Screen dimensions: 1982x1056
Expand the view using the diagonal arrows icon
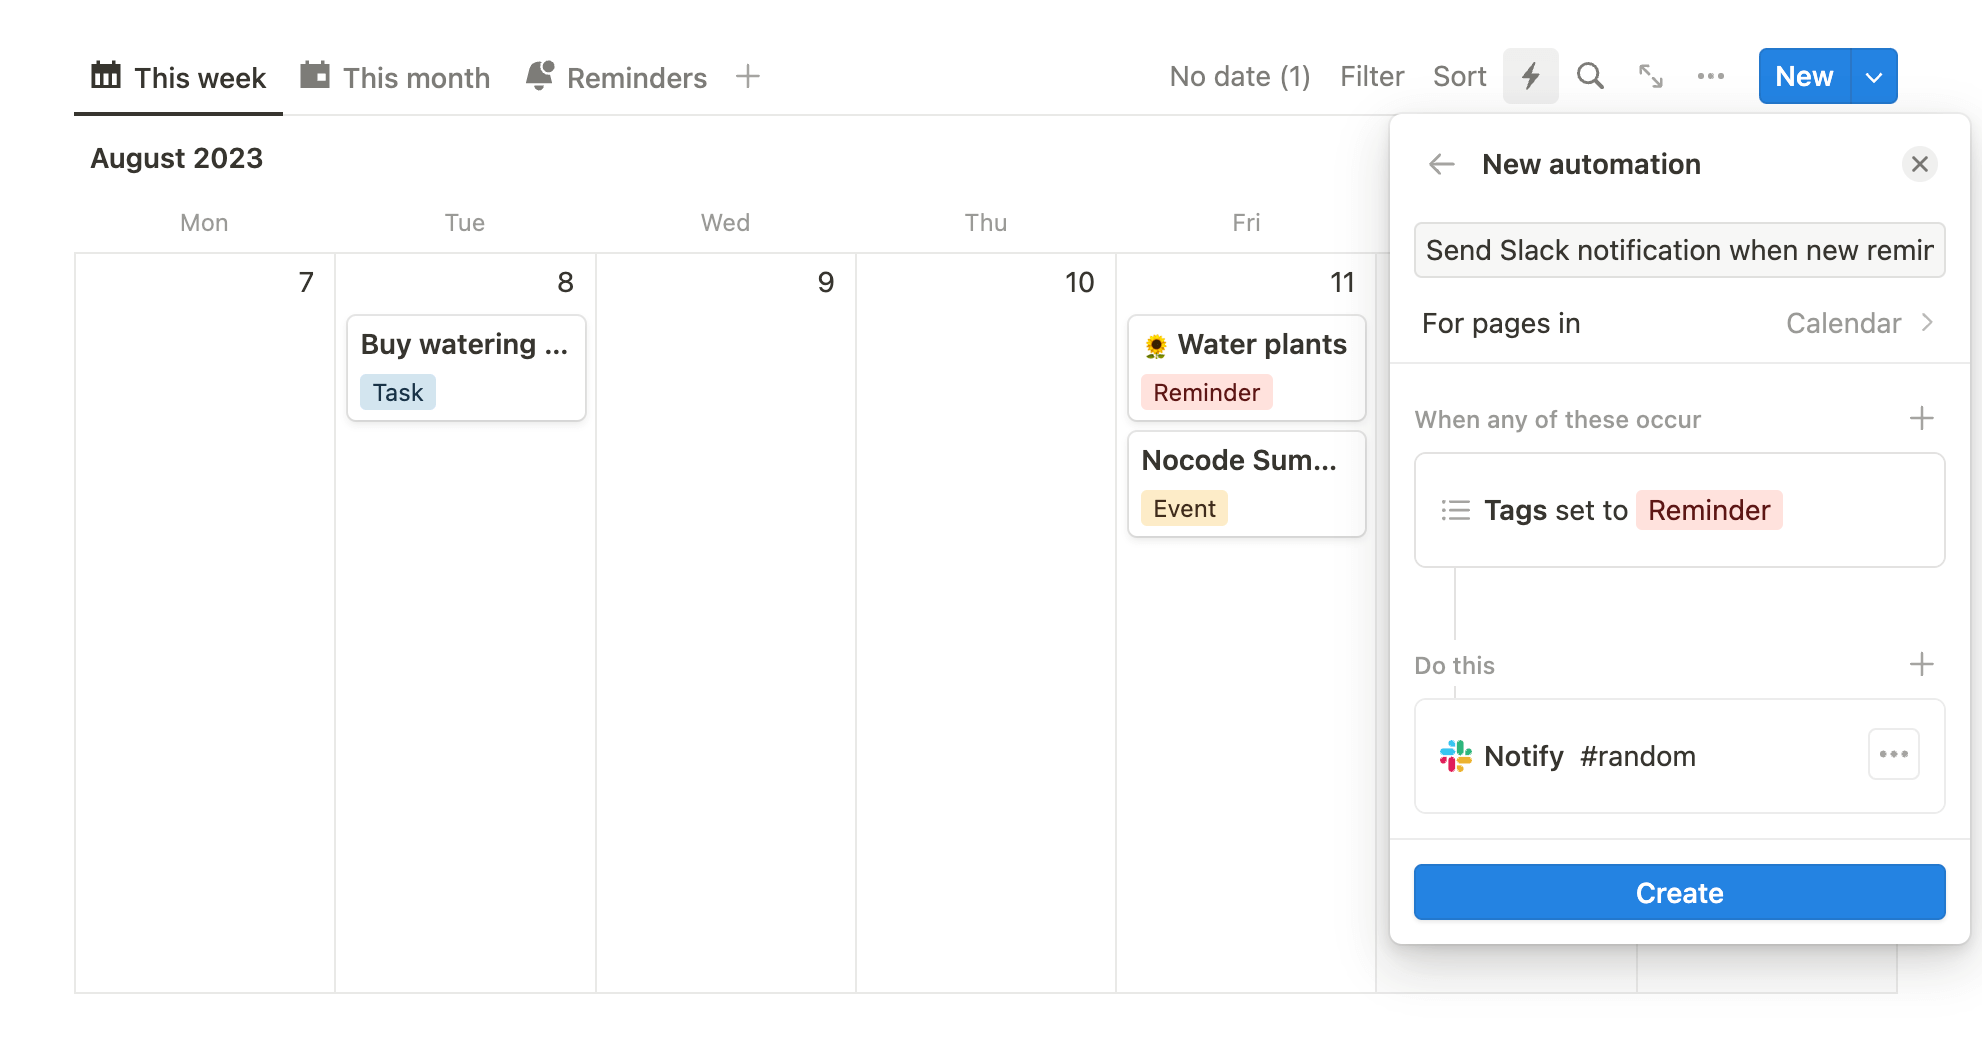tap(1650, 76)
